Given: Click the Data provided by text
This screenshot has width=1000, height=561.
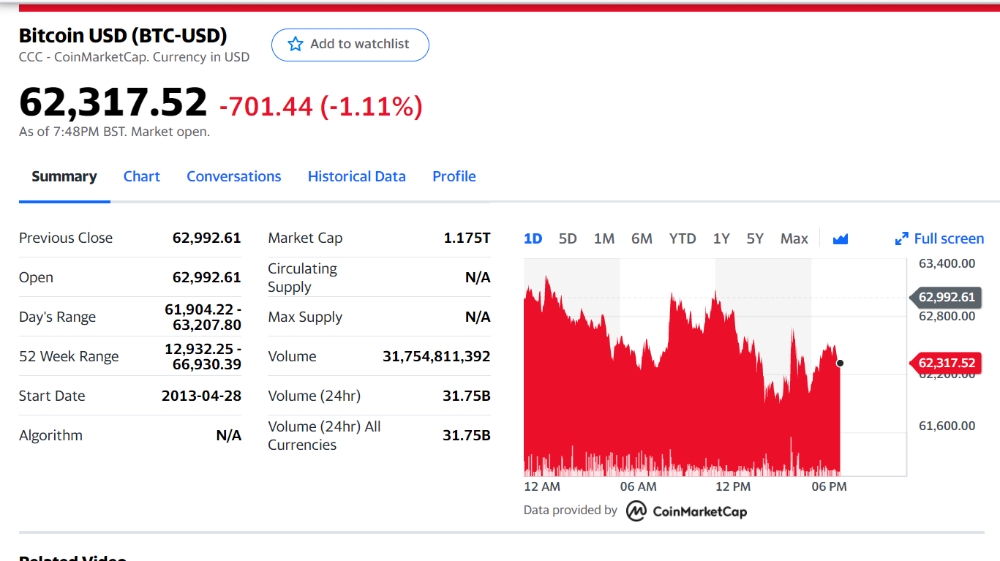Looking at the screenshot, I should 570,510.
